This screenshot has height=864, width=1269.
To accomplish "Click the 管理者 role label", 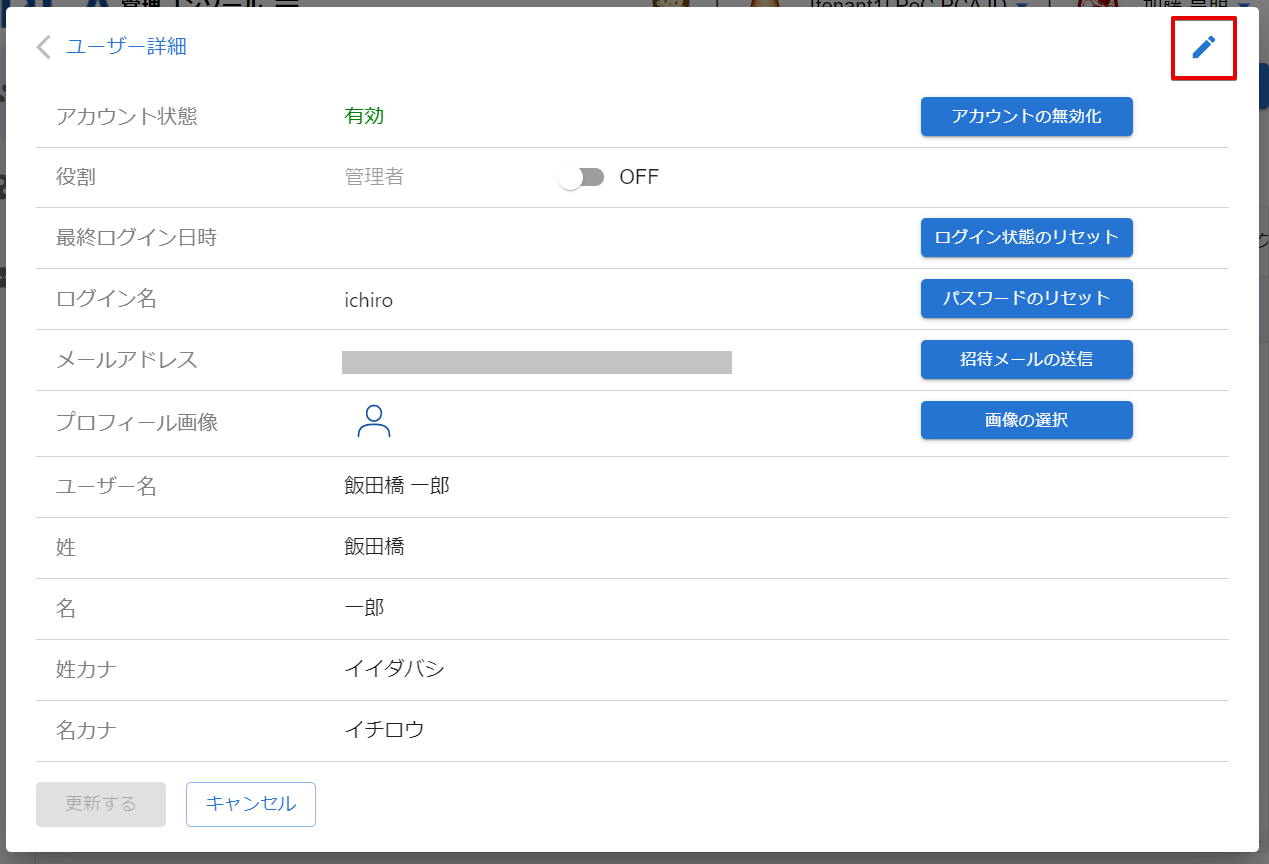I will (374, 177).
